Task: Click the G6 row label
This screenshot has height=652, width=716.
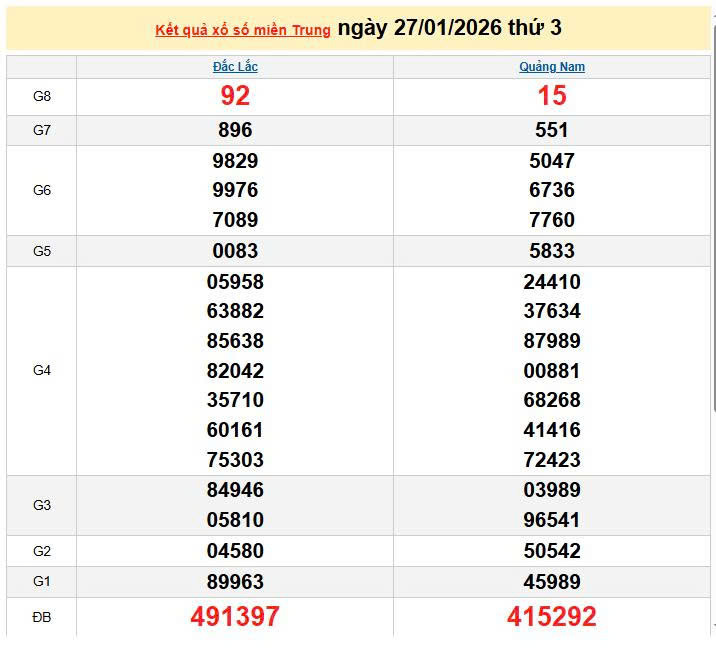Action: point(42,190)
